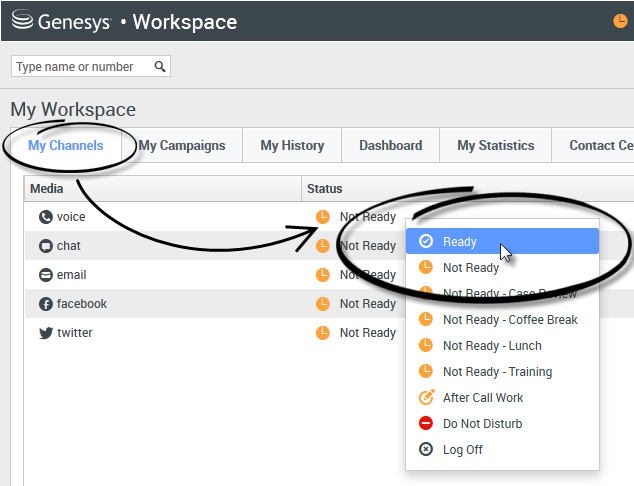Choose Log Off from status menu

[x=462, y=450]
